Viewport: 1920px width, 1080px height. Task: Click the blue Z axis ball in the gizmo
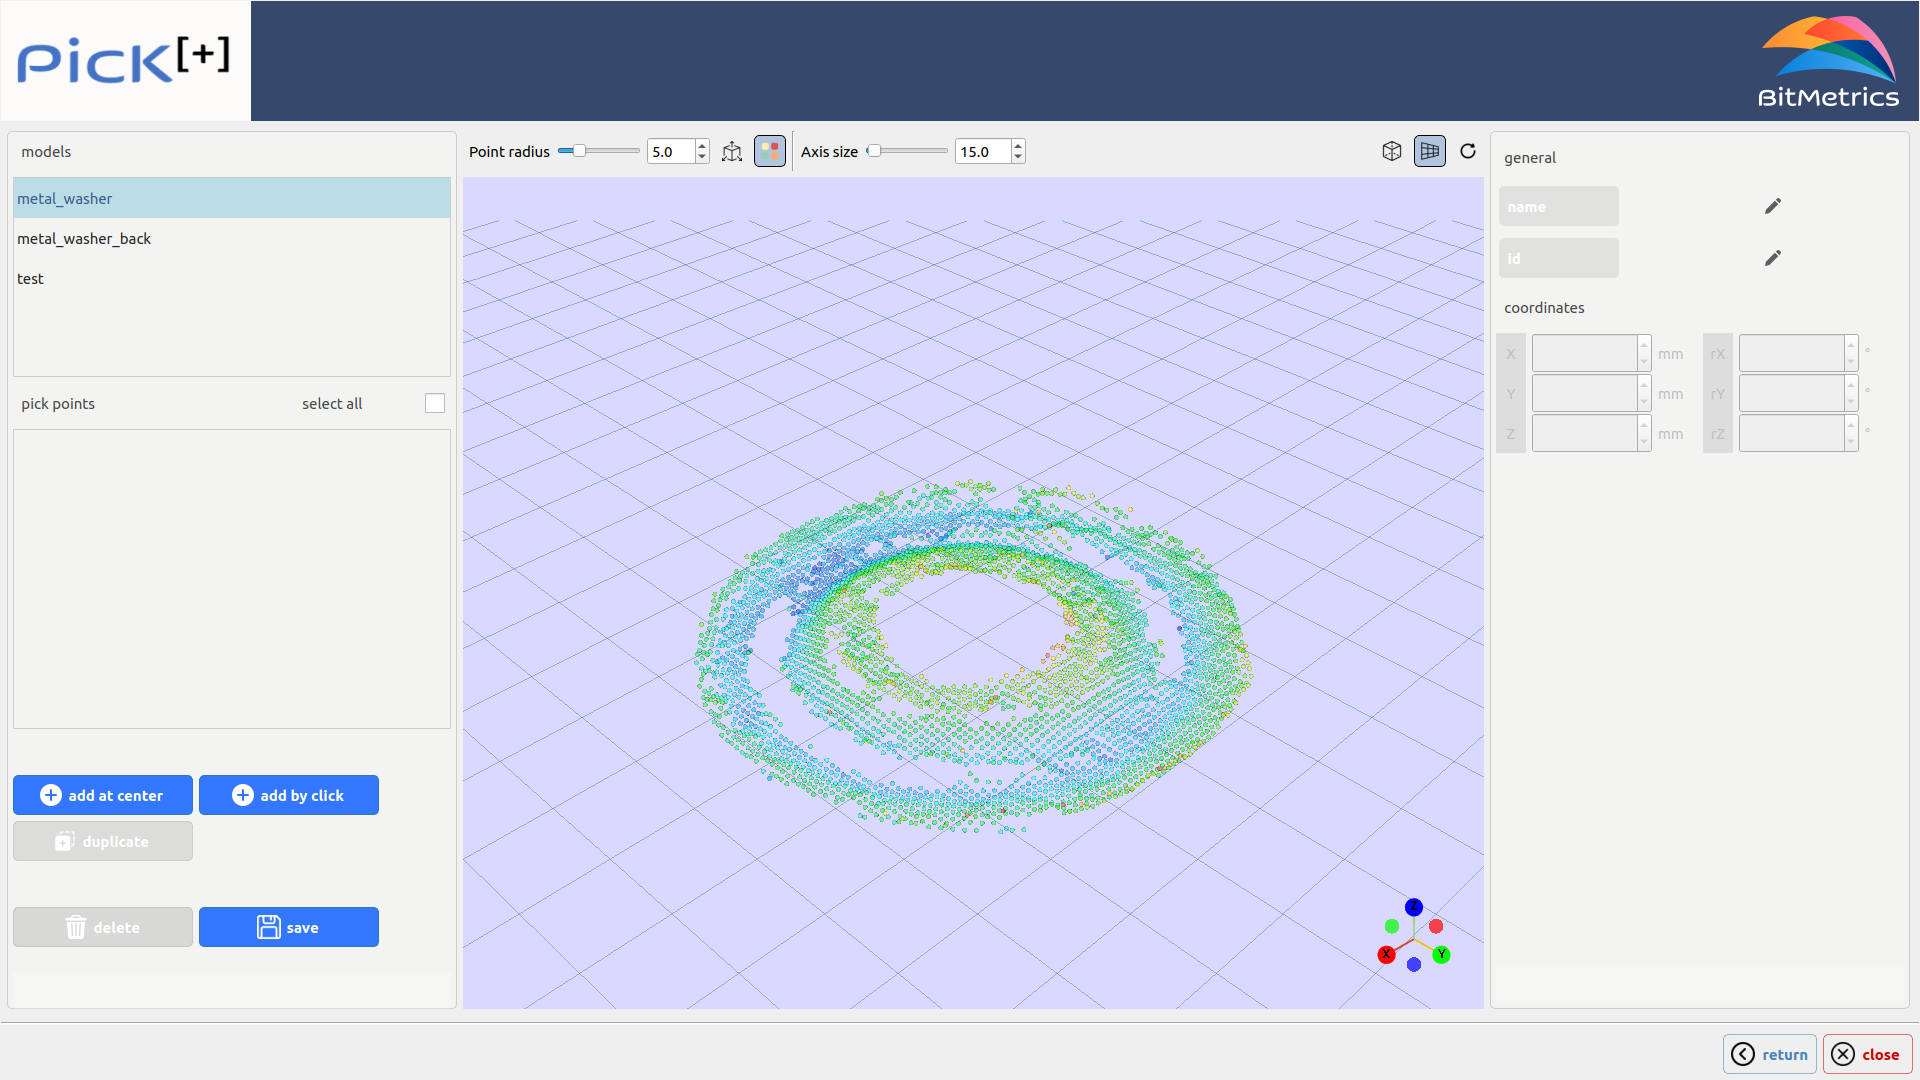(x=1414, y=907)
